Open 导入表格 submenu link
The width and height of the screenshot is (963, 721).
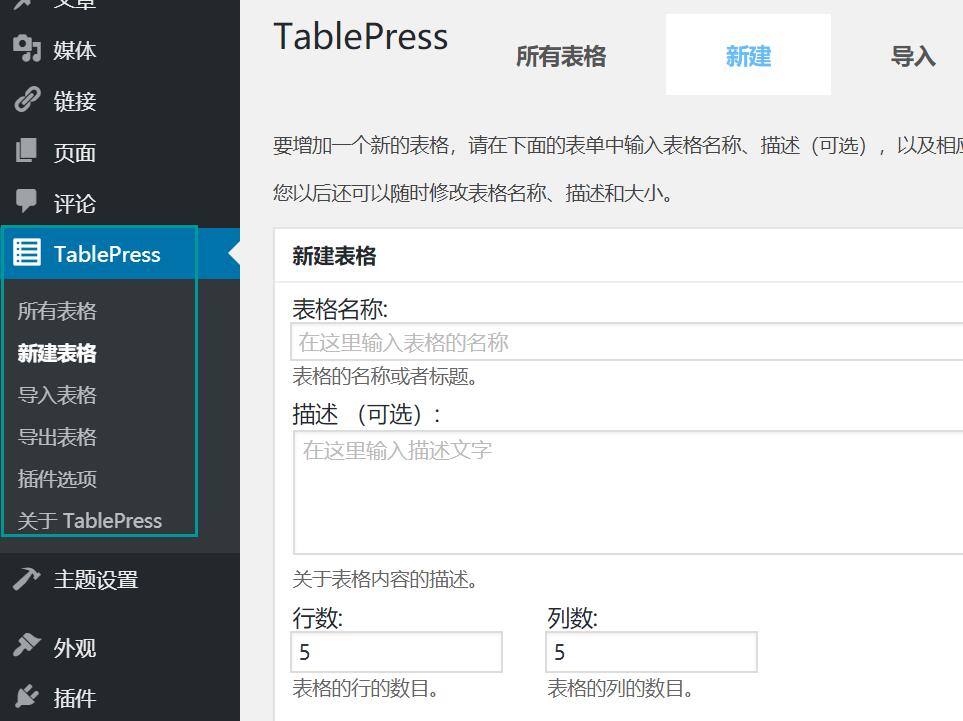pyautogui.click(x=57, y=395)
